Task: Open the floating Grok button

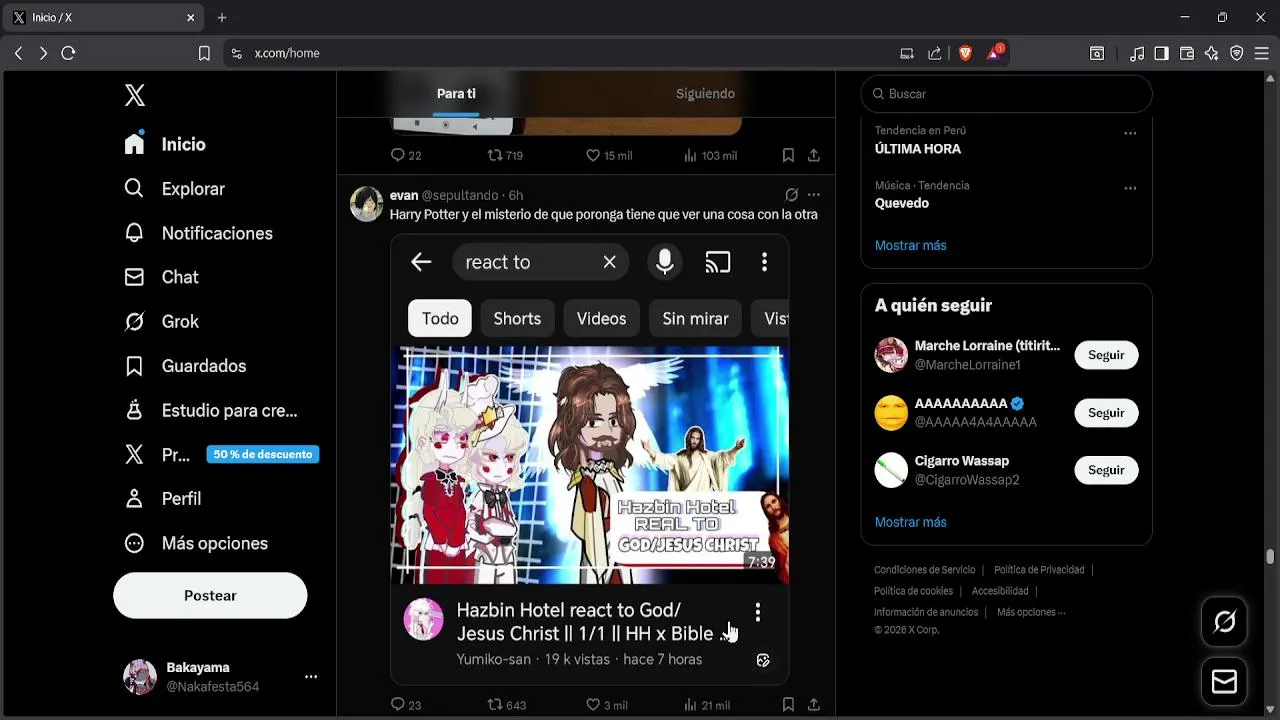Action: click(1224, 622)
